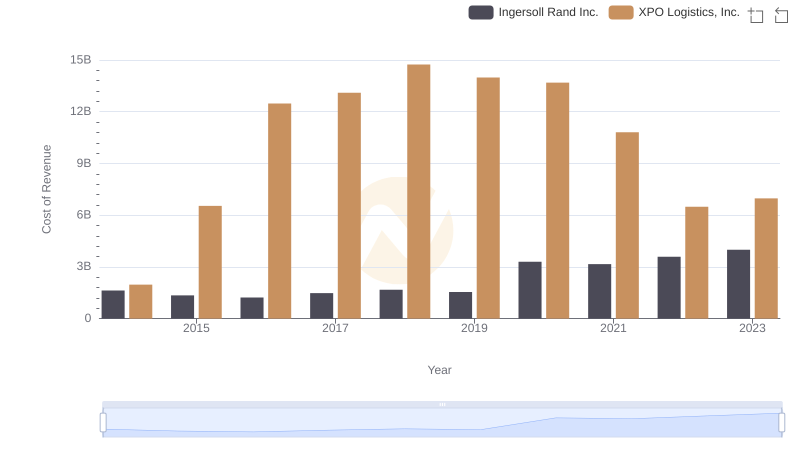Select the XPO Logistics 2014 bar
The width and height of the screenshot is (800, 461).
point(141,301)
